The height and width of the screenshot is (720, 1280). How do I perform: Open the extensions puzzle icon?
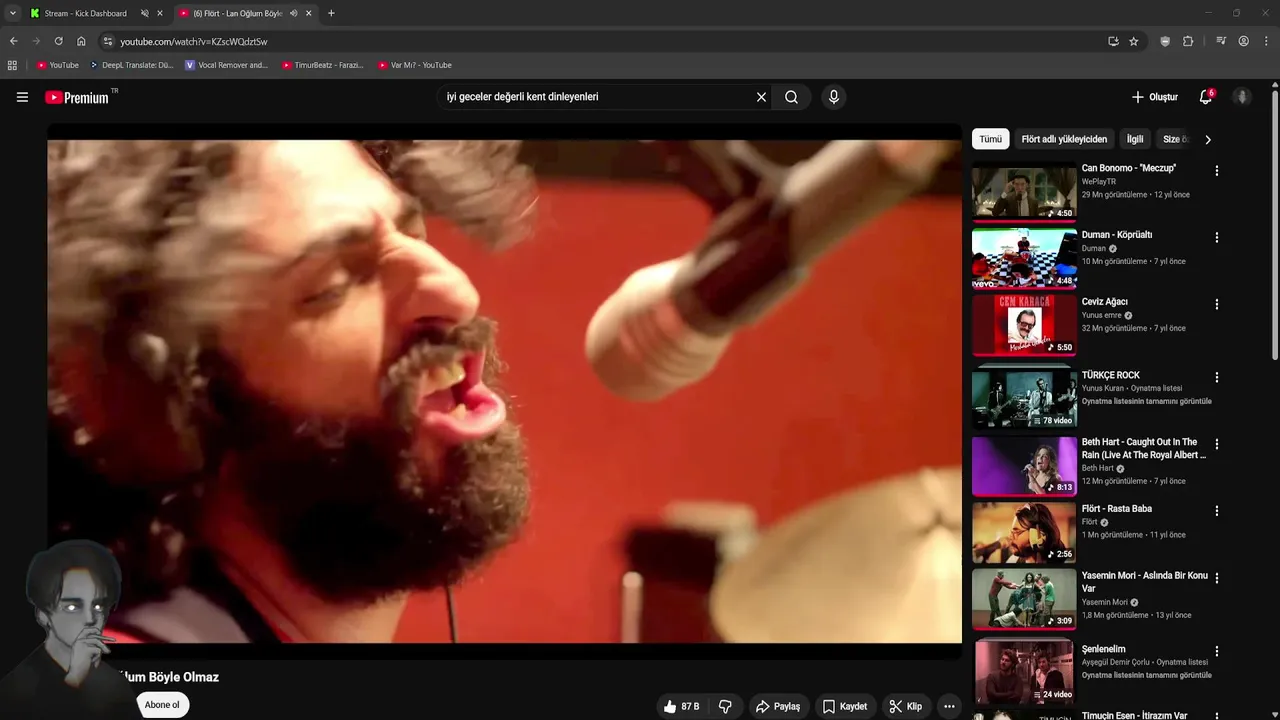(1188, 41)
